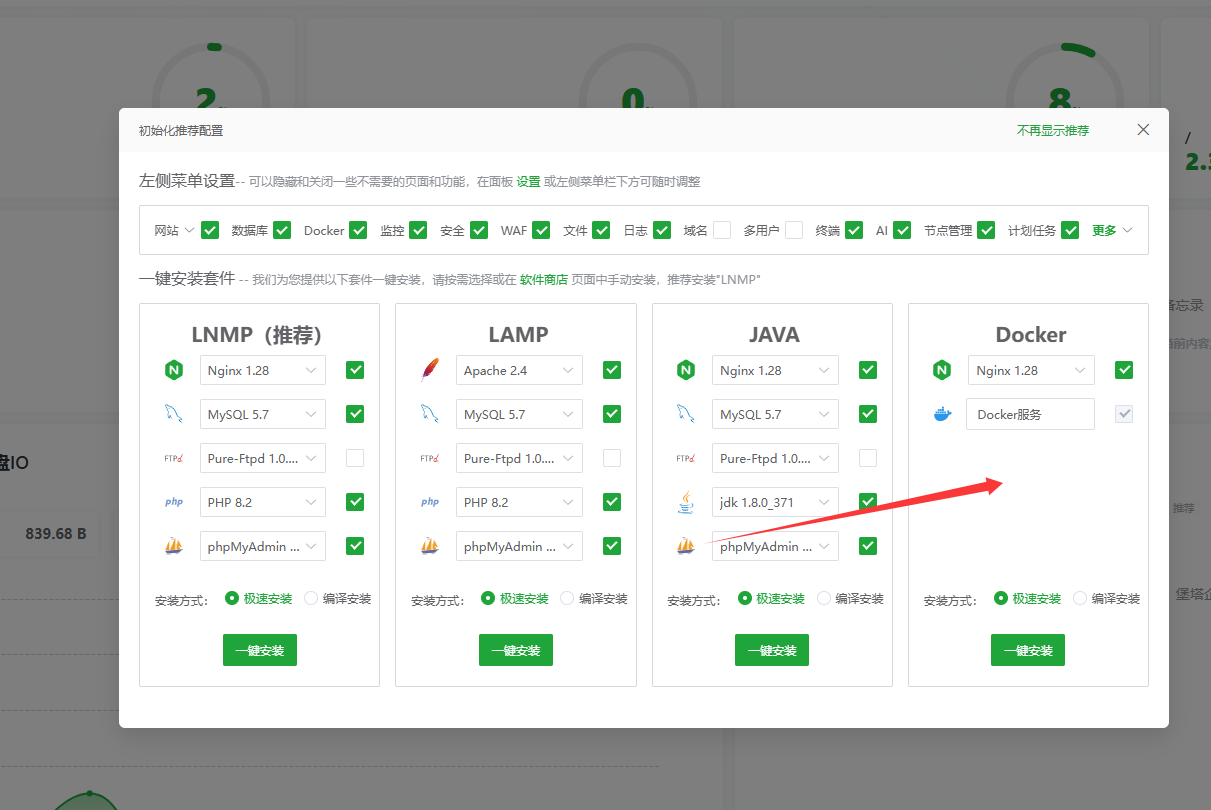1211x810 pixels.
Task: Click the MySQL dolphin icon in LNMP card
Action: pos(174,414)
